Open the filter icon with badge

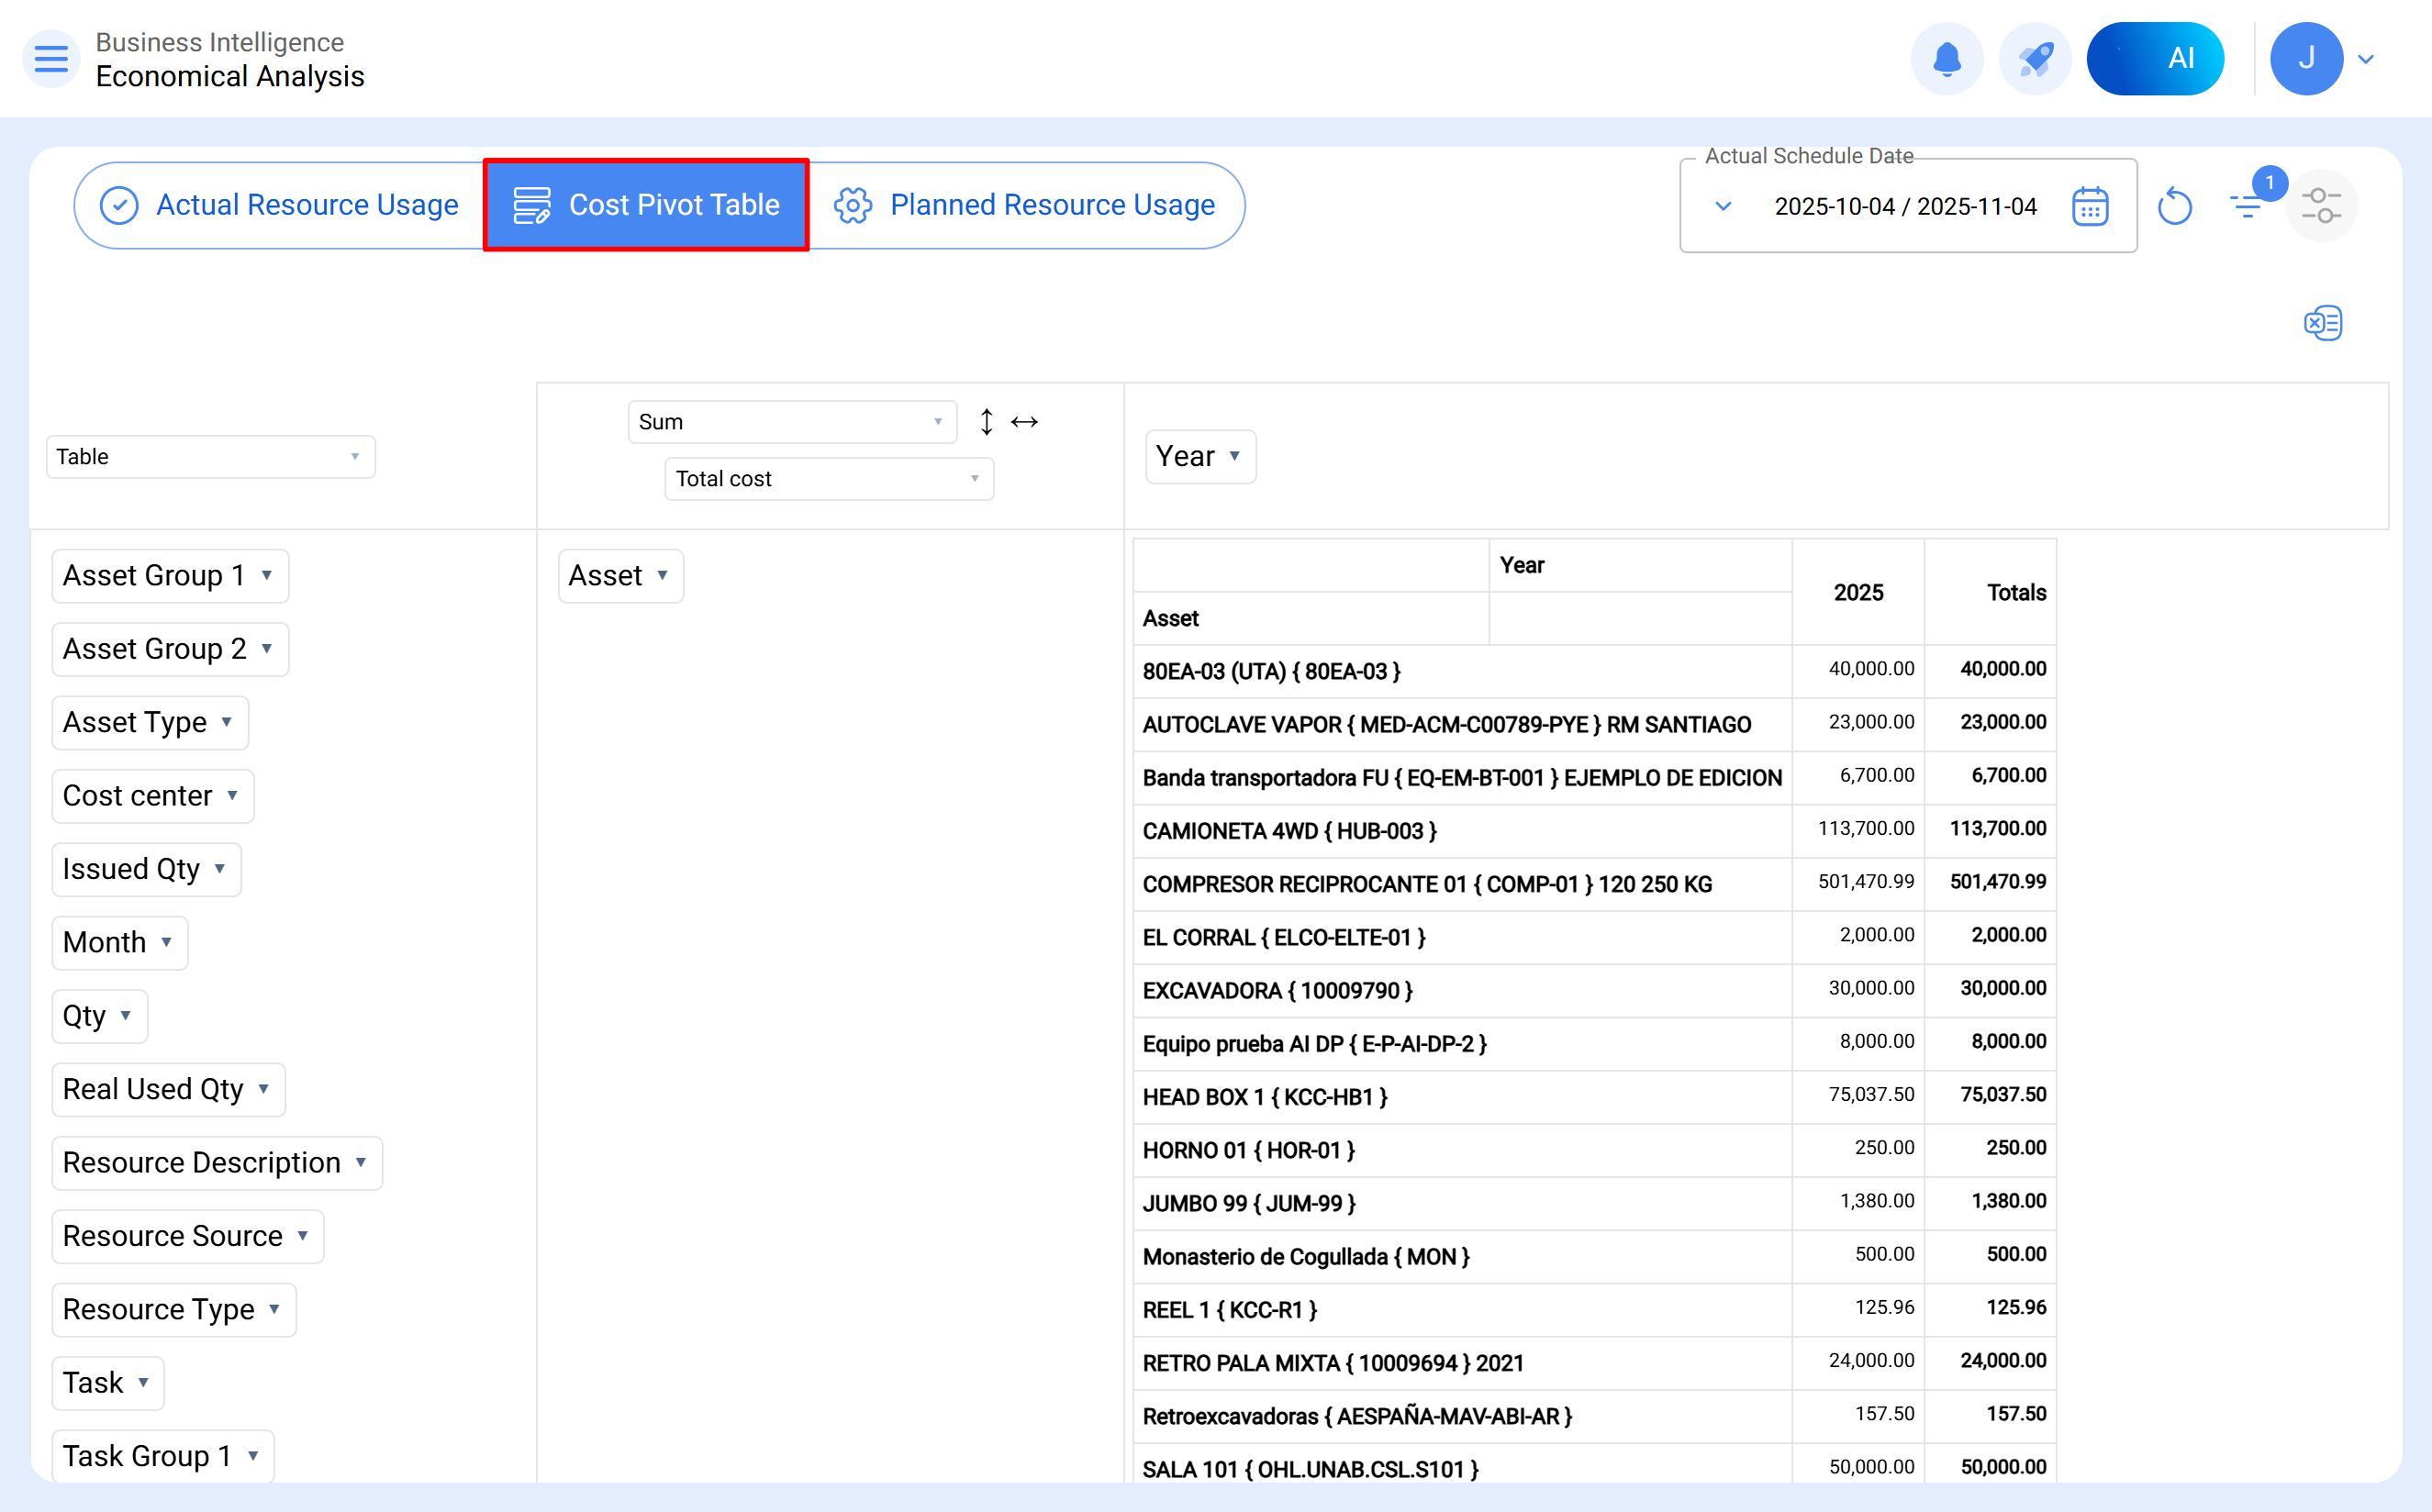[x=2247, y=206]
